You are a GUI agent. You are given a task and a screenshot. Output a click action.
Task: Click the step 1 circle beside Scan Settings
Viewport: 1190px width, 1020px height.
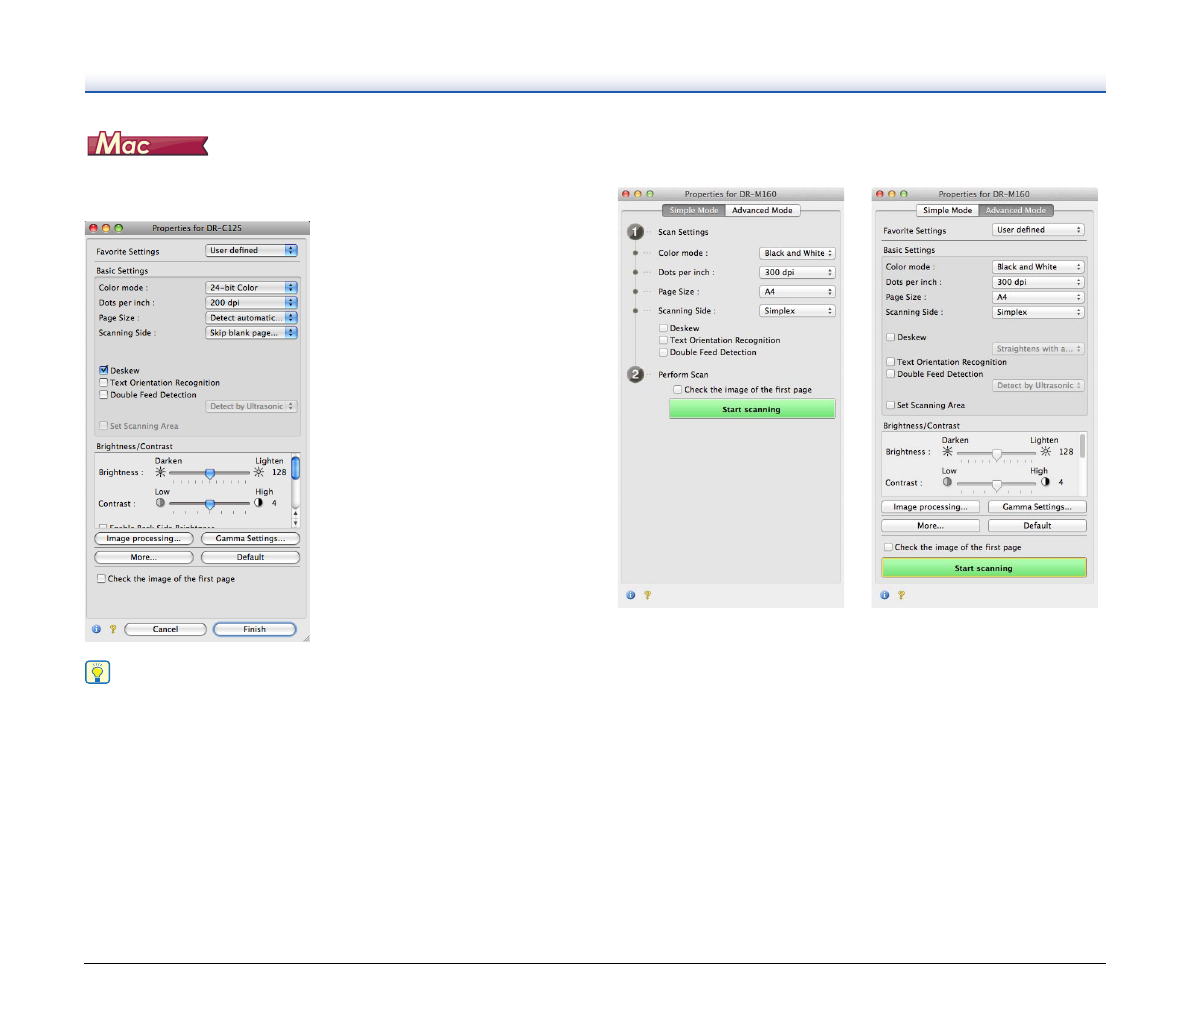point(636,232)
